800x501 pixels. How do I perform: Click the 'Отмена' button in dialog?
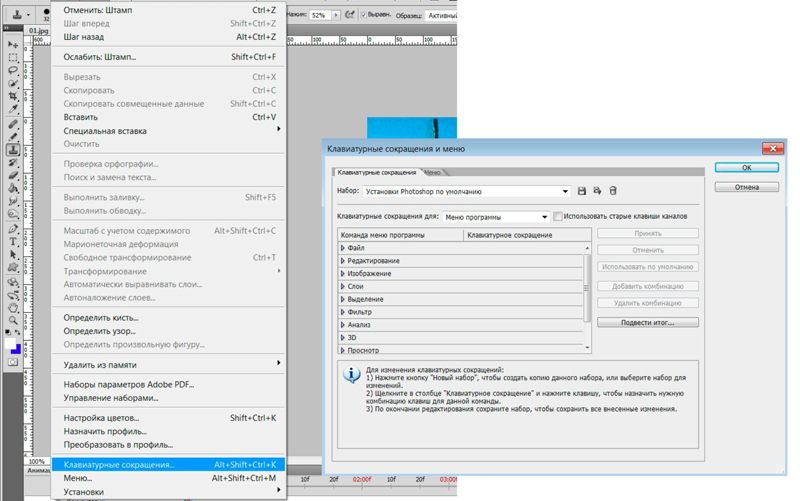pos(746,187)
